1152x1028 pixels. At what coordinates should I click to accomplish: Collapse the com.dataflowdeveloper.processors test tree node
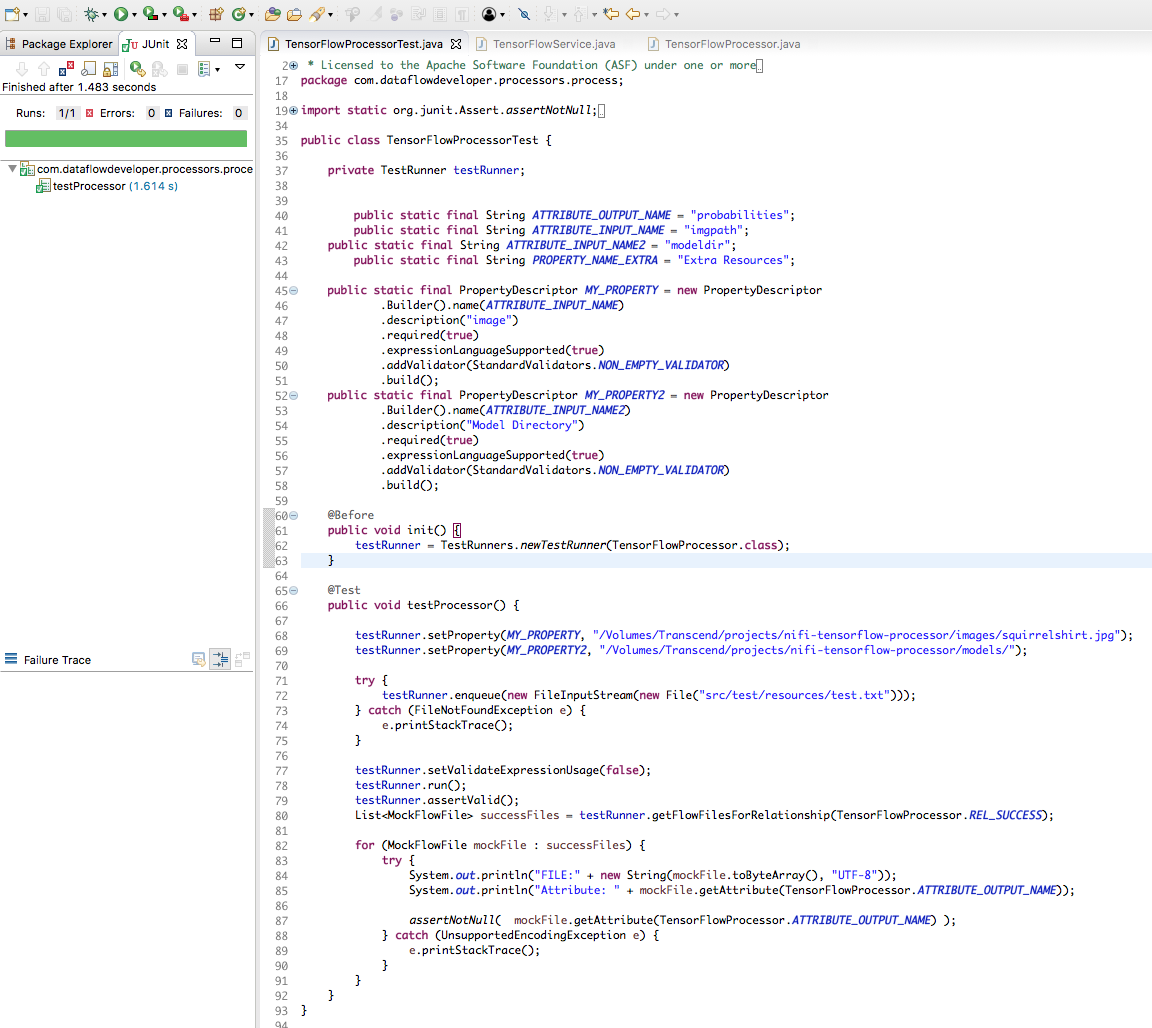point(12,169)
